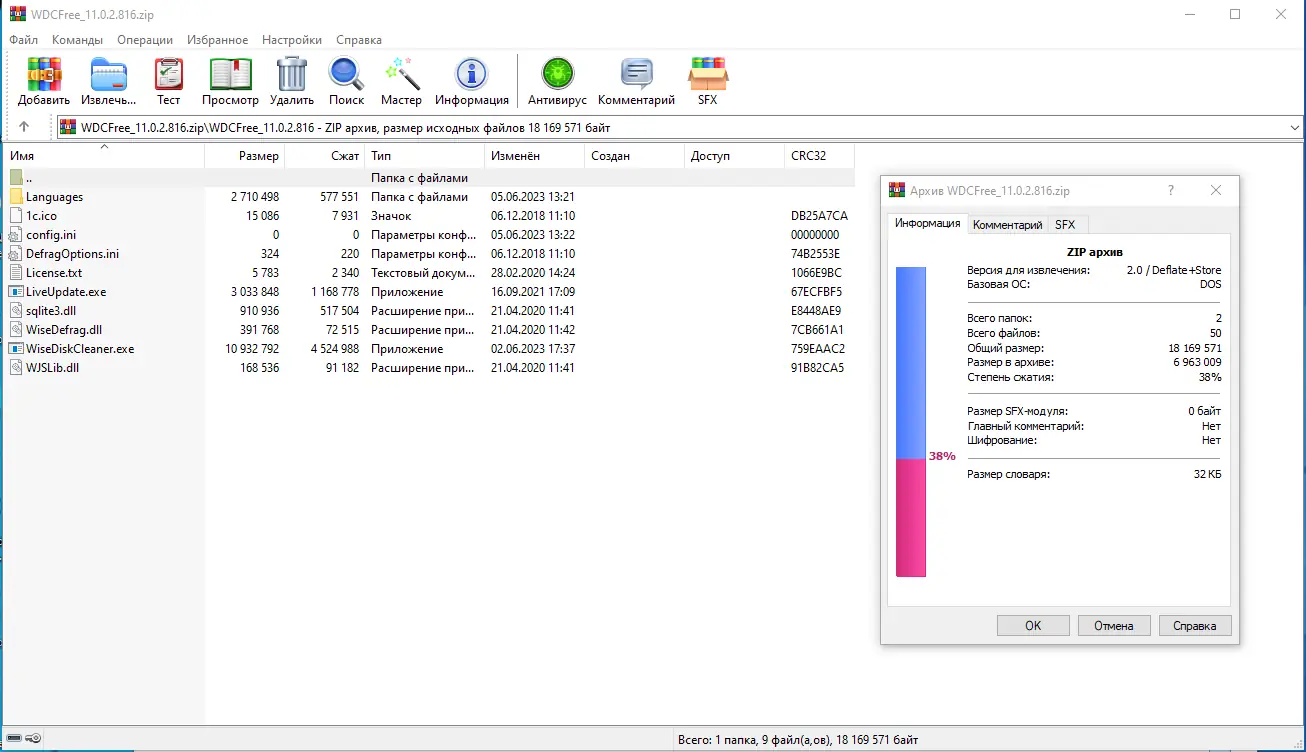
Task: Click the Languages size value 2 710 498
Action: (x=255, y=197)
